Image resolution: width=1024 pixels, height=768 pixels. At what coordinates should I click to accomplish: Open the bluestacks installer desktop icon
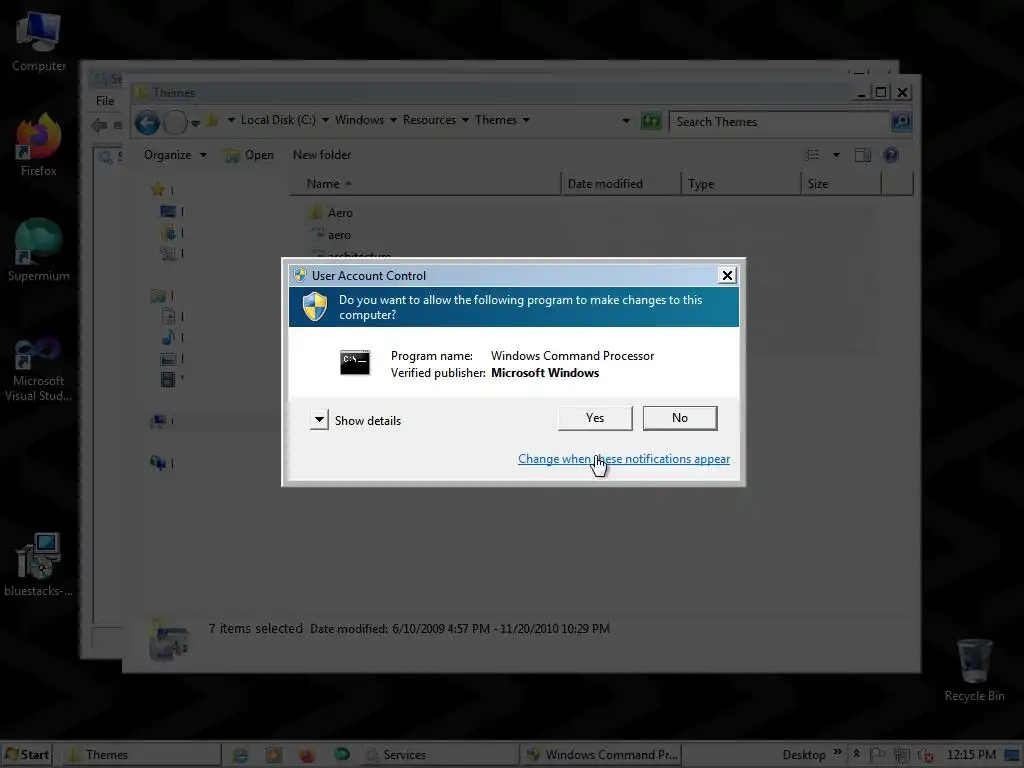(x=39, y=565)
